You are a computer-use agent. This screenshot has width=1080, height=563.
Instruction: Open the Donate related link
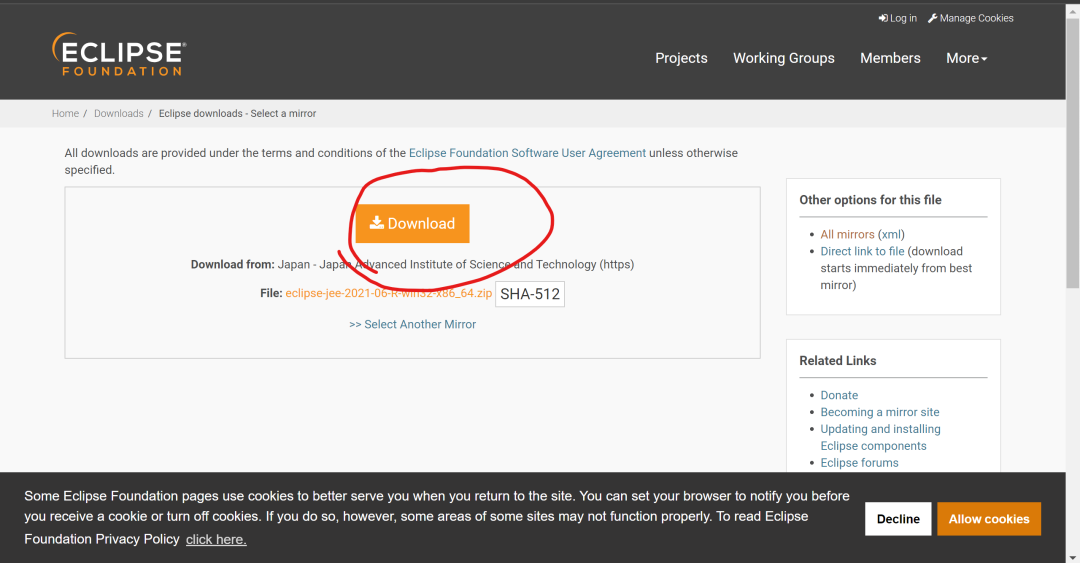click(x=839, y=396)
